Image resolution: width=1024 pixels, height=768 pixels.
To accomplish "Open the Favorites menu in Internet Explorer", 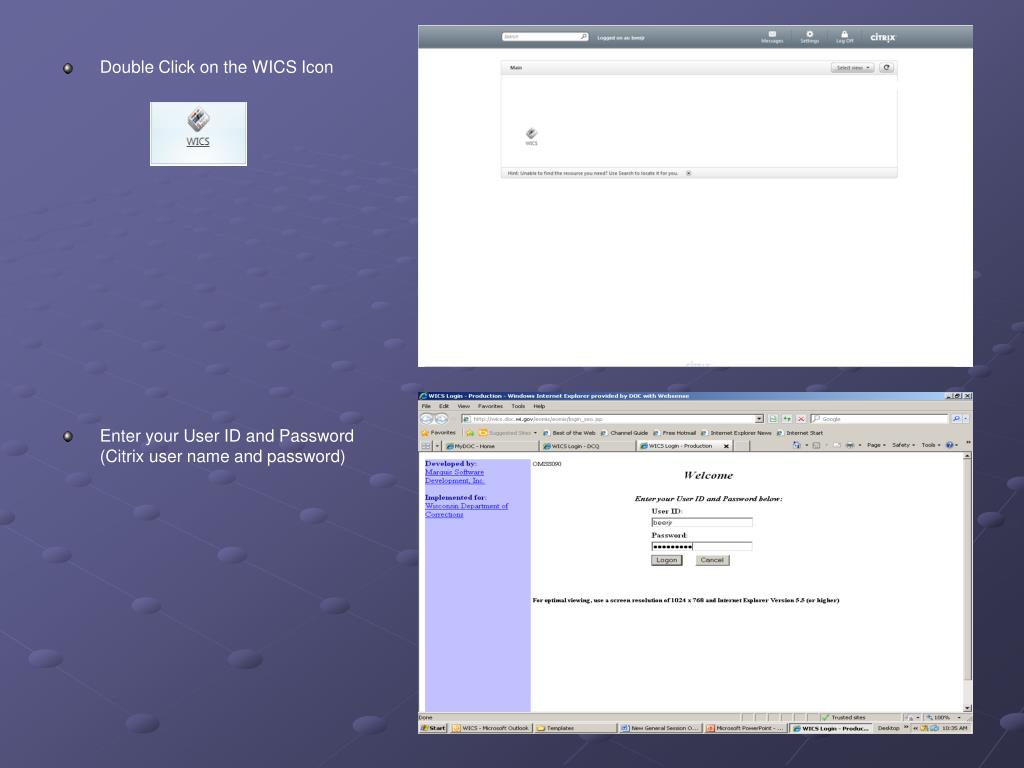I will (x=490, y=406).
